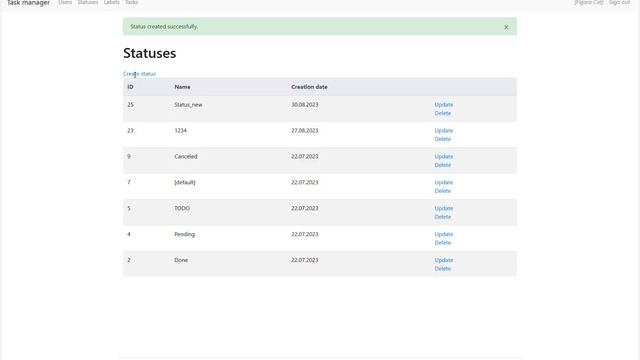Delete the TODO status
Screen dimensions: 640x360
click(x=442, y=217)
